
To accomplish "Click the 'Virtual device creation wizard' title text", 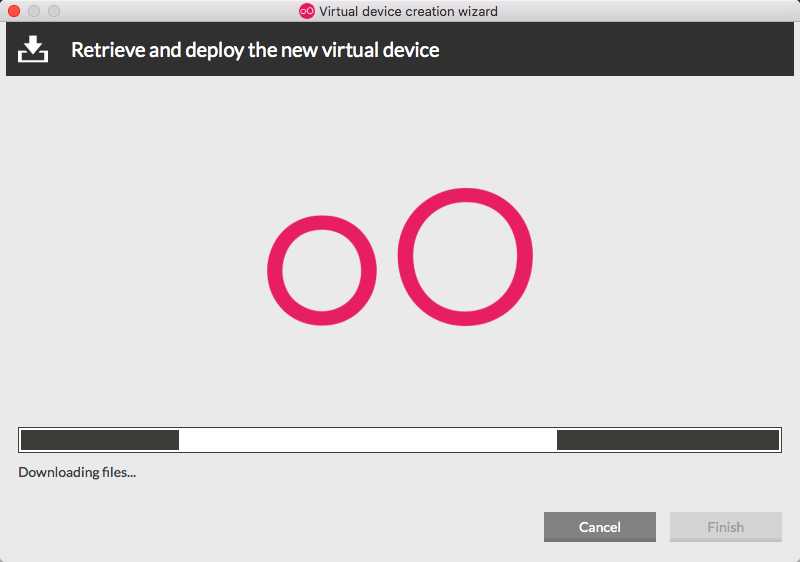I will pos(408,11).
